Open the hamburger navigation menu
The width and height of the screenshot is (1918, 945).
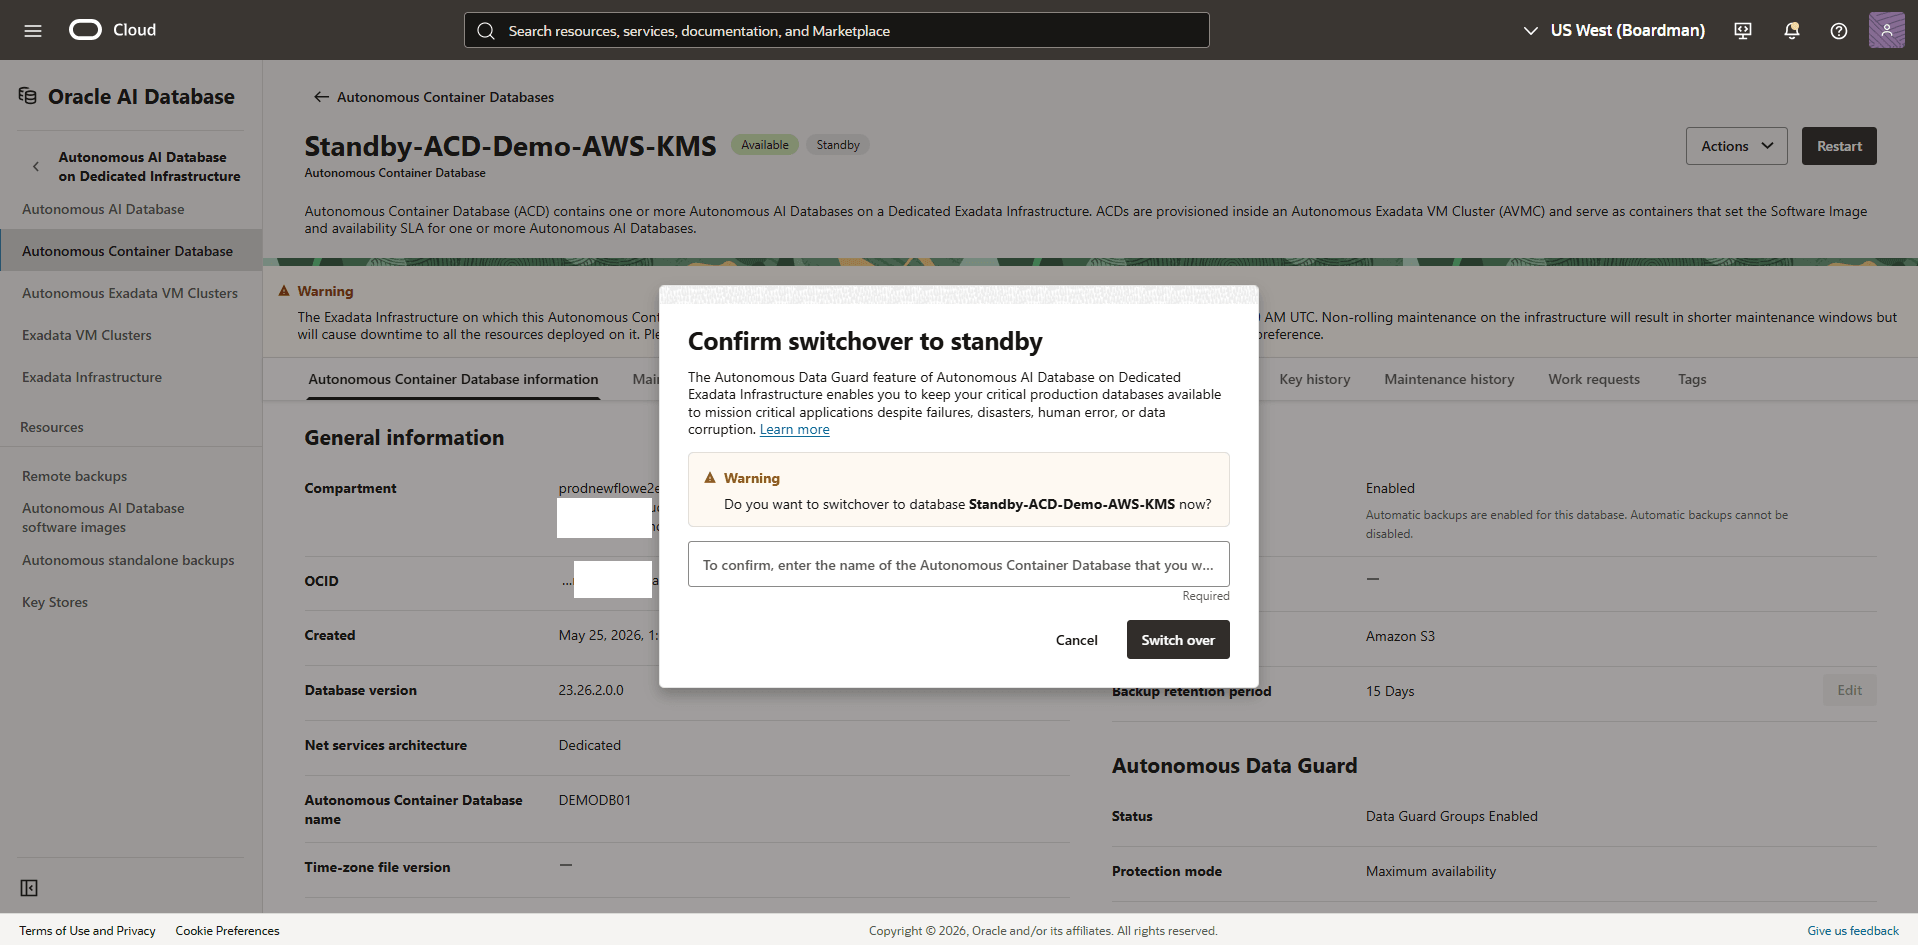(33, 30)
